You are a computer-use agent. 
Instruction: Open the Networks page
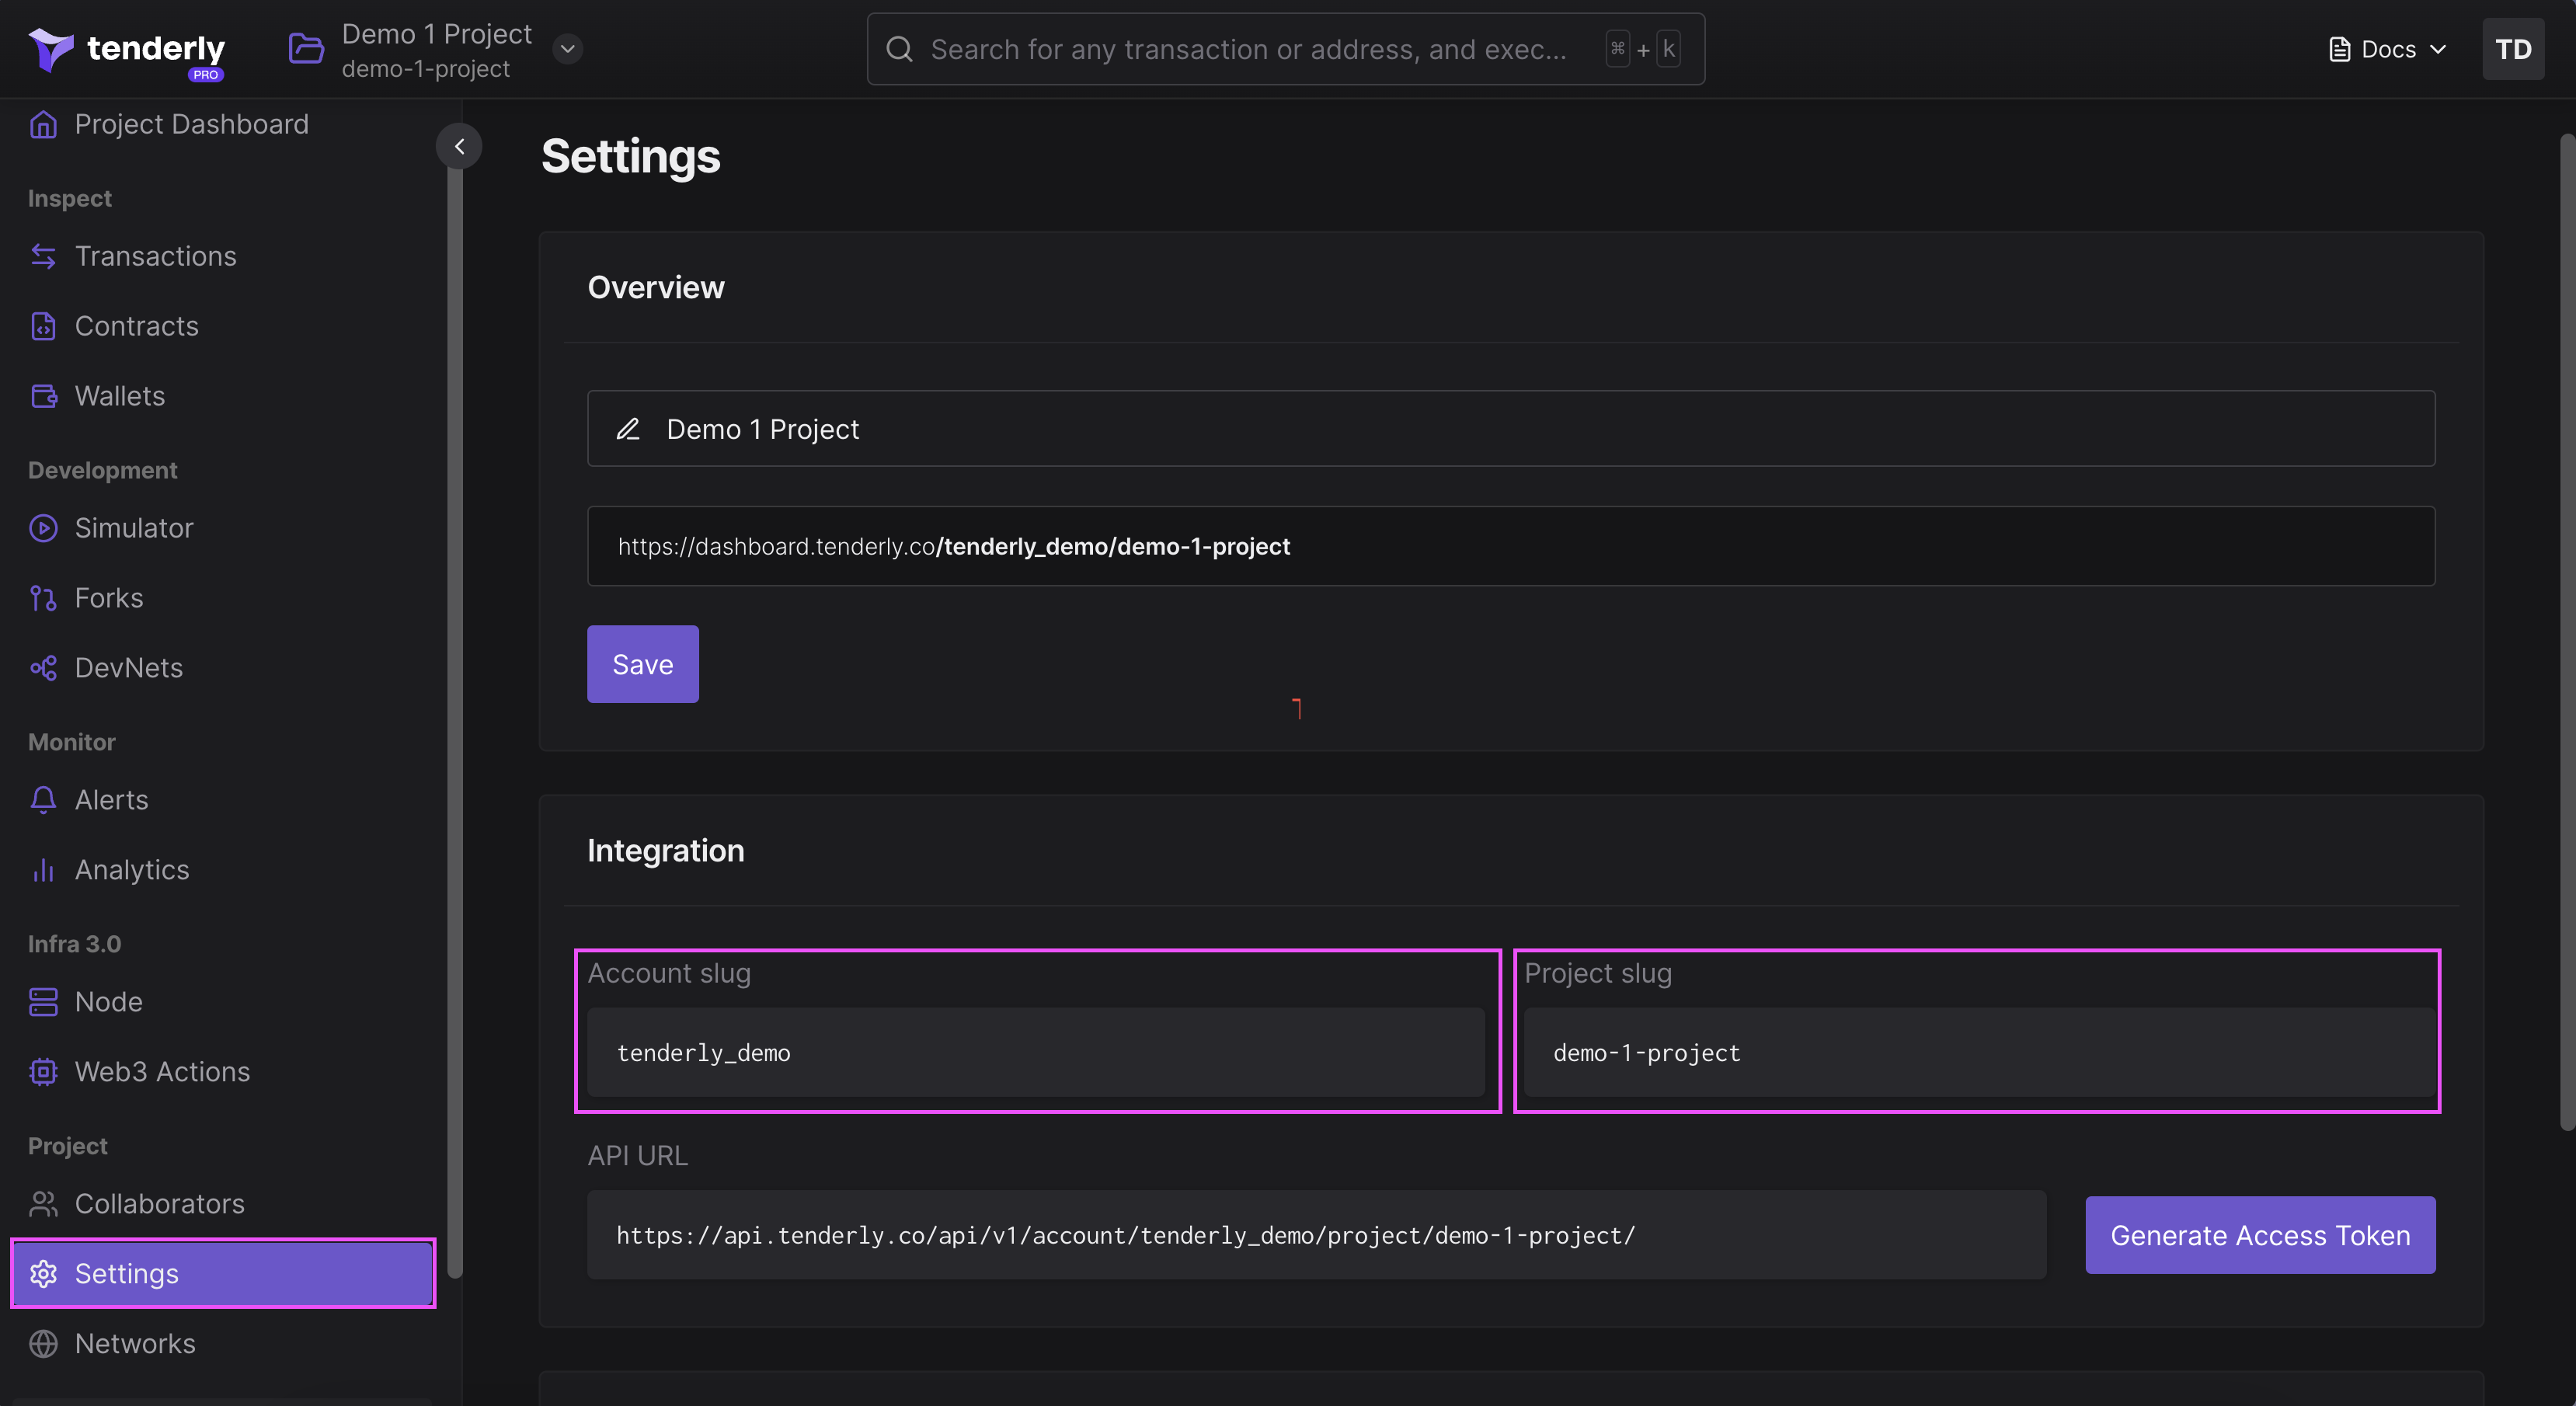point(135,1344)
